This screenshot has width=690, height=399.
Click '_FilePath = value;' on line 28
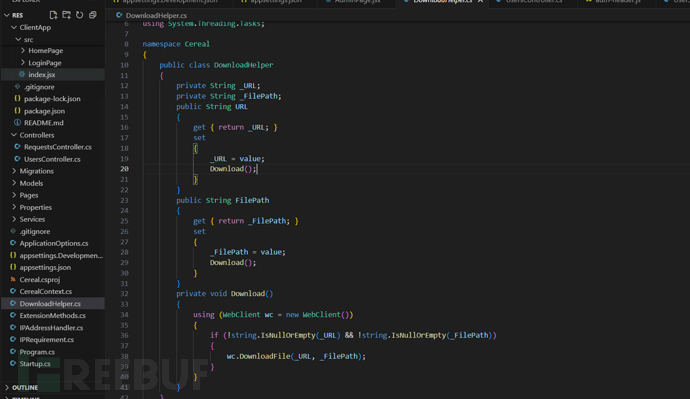point(248,252)
